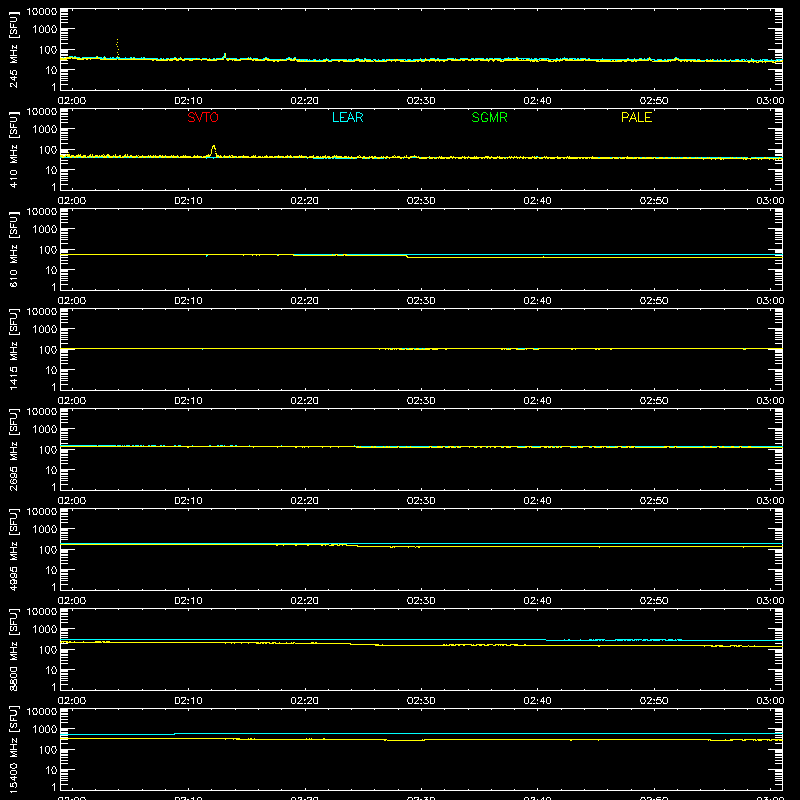The width and height of the screenshot is (800, 800).
Task: Click the 02:30 tick label below 8800 MHz plot
Action: 421,701
